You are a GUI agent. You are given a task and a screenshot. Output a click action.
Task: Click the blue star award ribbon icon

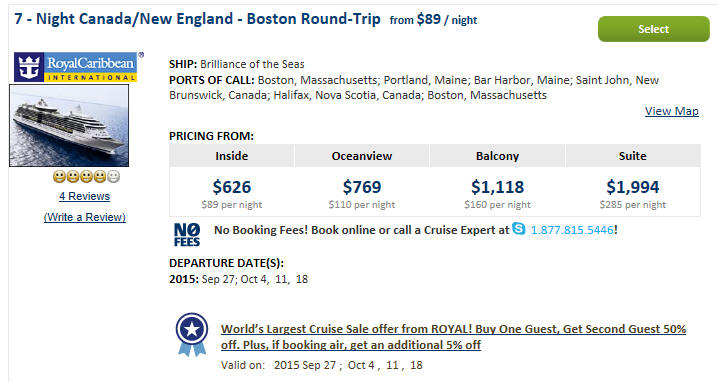(192, 334)
